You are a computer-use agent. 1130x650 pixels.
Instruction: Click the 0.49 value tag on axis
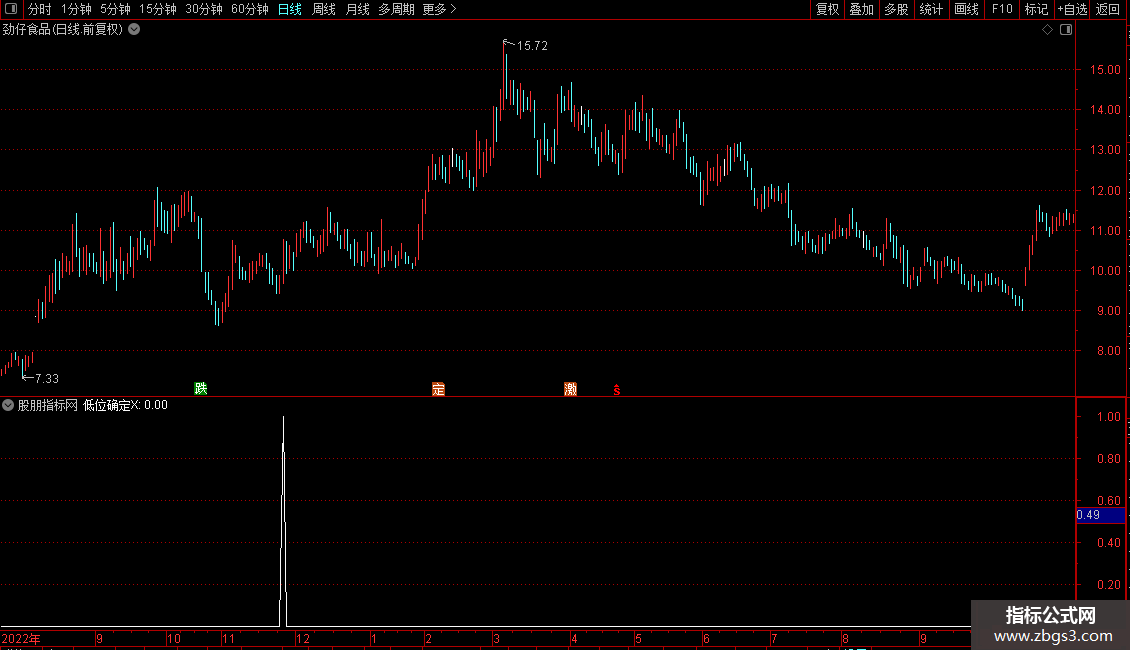(1100, 515)
